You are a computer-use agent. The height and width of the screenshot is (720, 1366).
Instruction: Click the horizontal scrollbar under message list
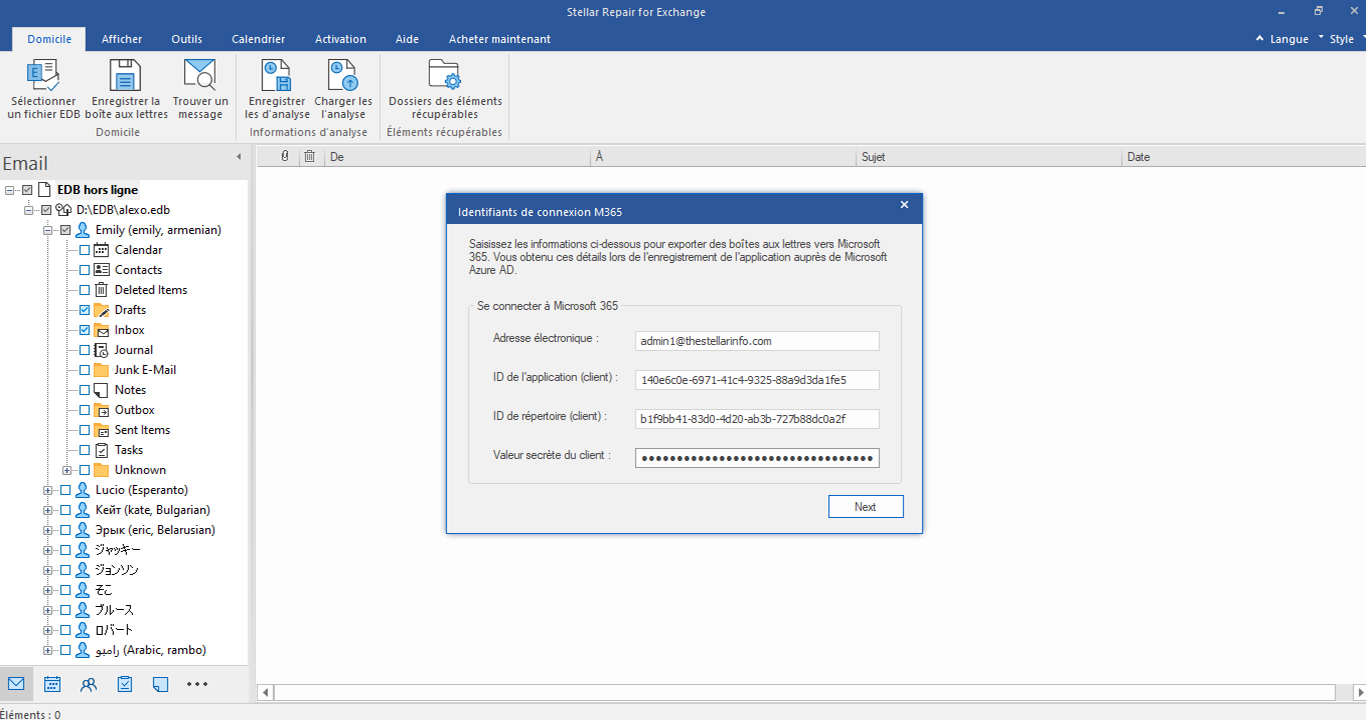(805, 692)
